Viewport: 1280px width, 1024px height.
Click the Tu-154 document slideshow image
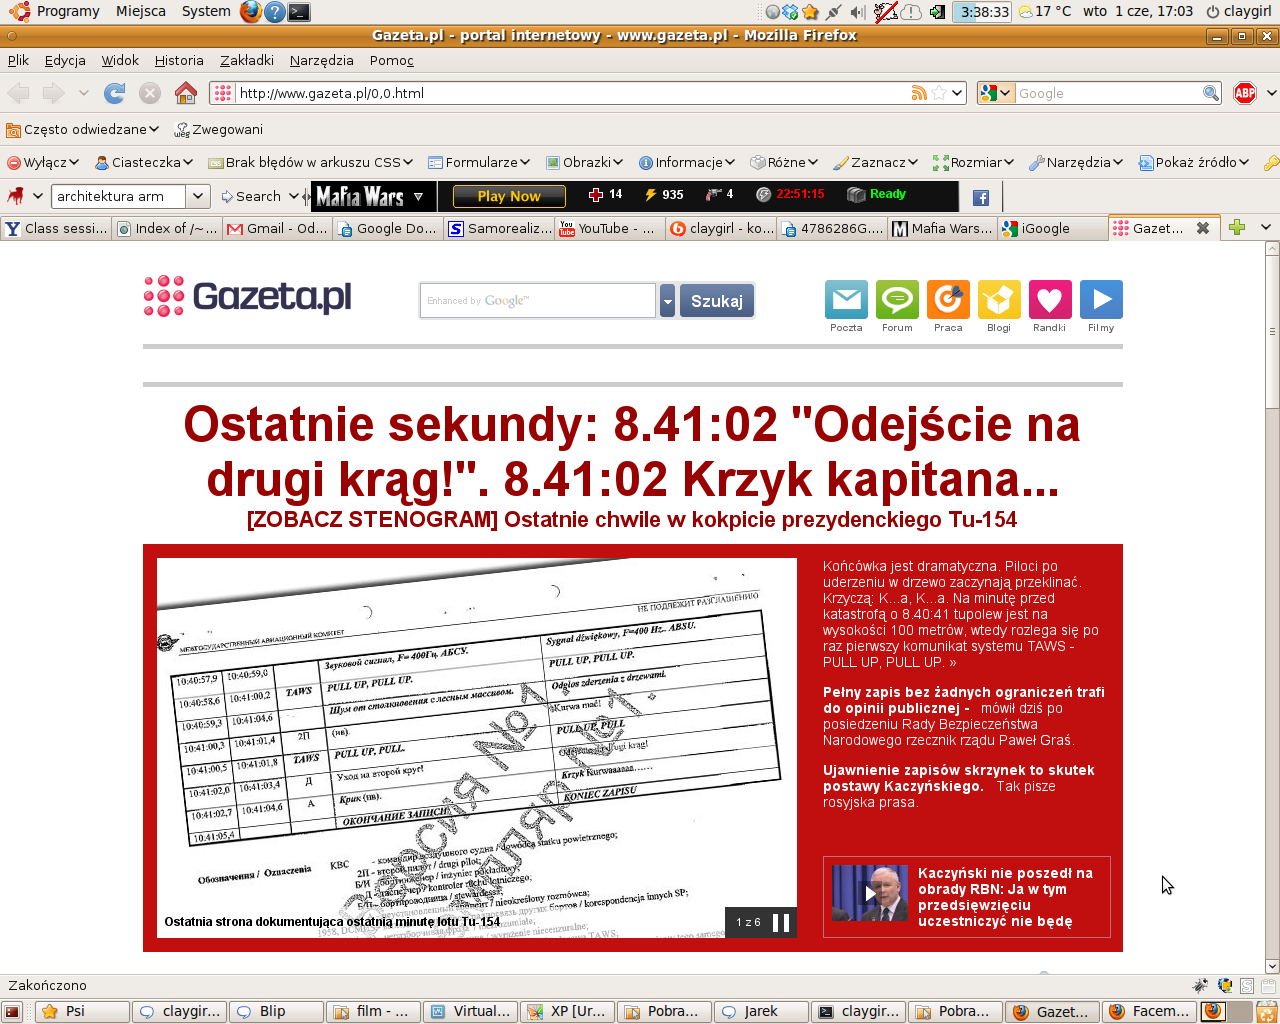point(477,748)
